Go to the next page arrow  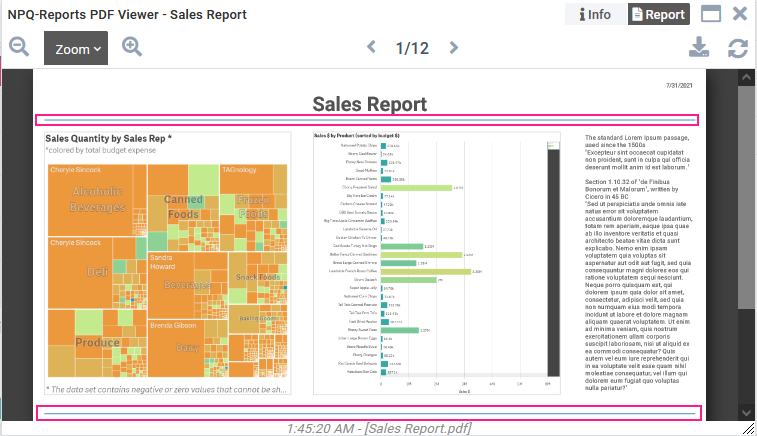(x=453, y=47)
